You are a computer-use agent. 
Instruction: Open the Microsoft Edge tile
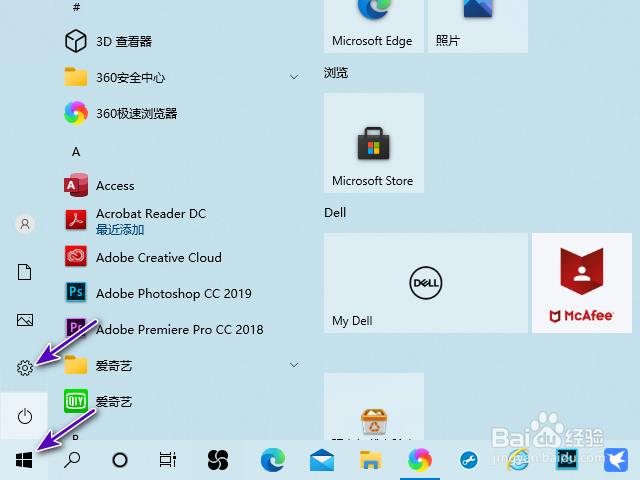[x=374, y=25]
